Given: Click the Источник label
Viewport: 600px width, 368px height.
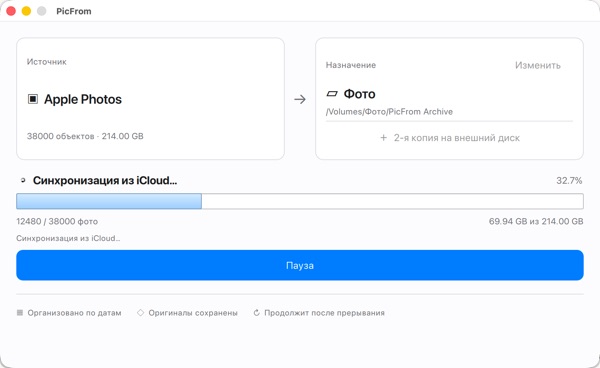Looking at the screenshot, I should click(47, 62).
